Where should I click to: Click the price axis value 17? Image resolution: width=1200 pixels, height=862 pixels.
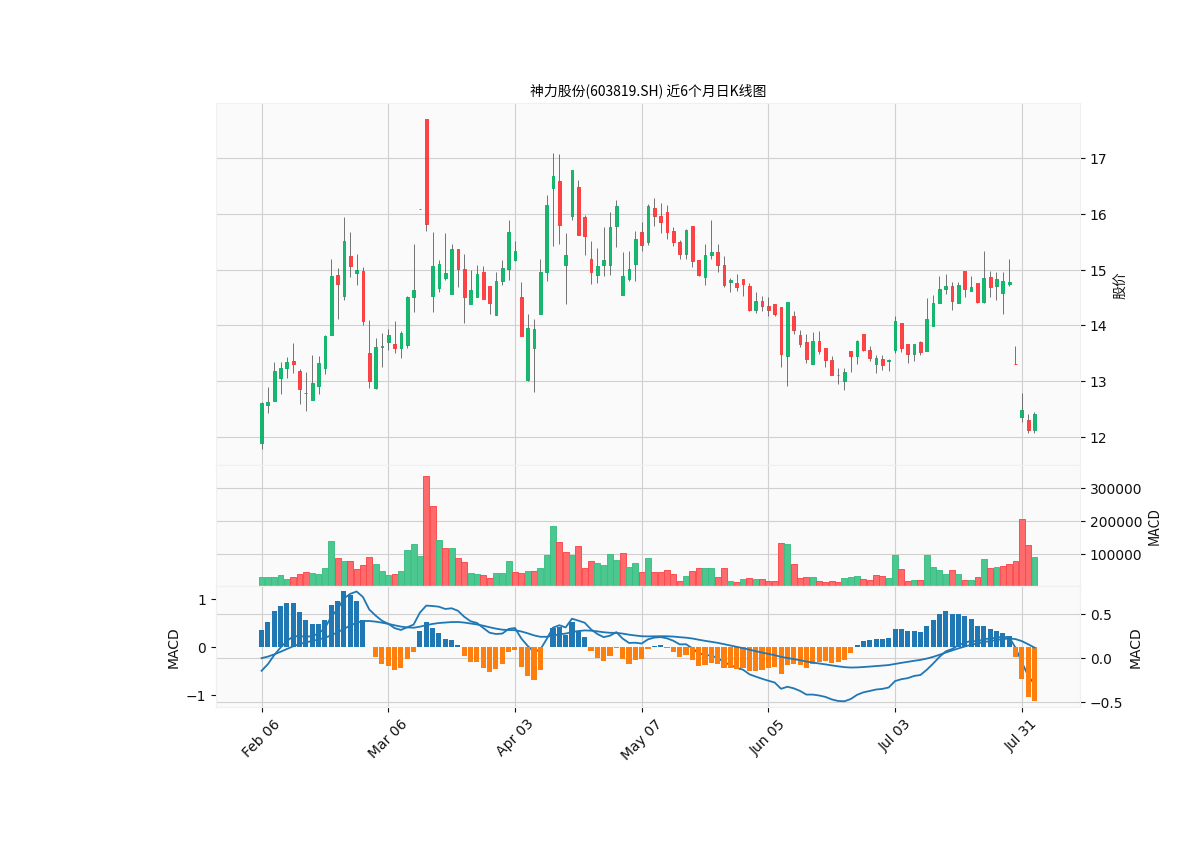(x=1097, y=159)
